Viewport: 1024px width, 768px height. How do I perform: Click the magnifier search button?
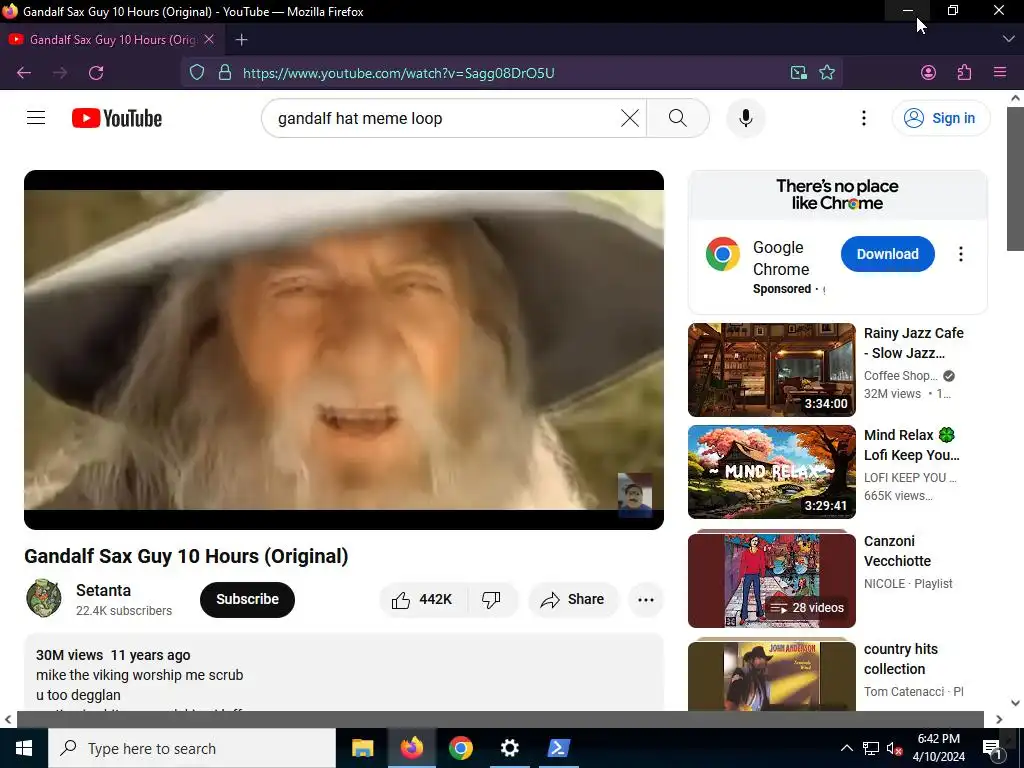678,118
